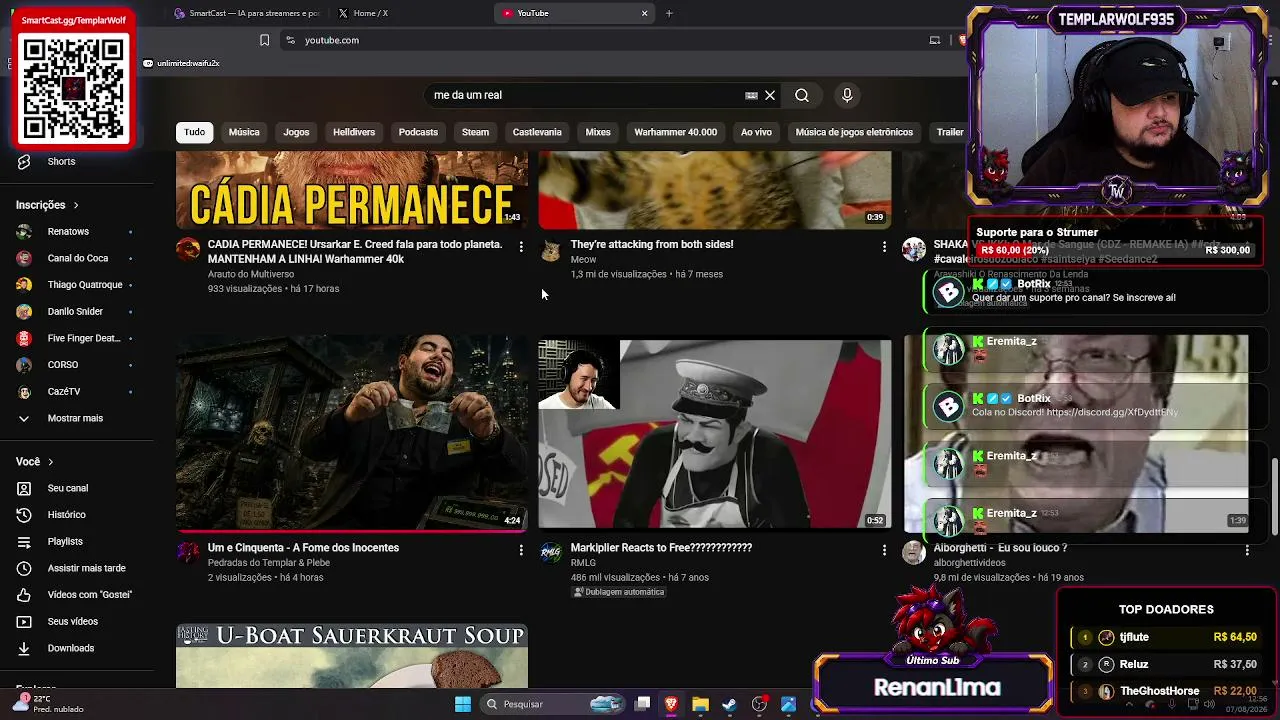This screenshot has width=1280, height=720.
Task: Select the Tudo filter chip
Action: [194, 132]
